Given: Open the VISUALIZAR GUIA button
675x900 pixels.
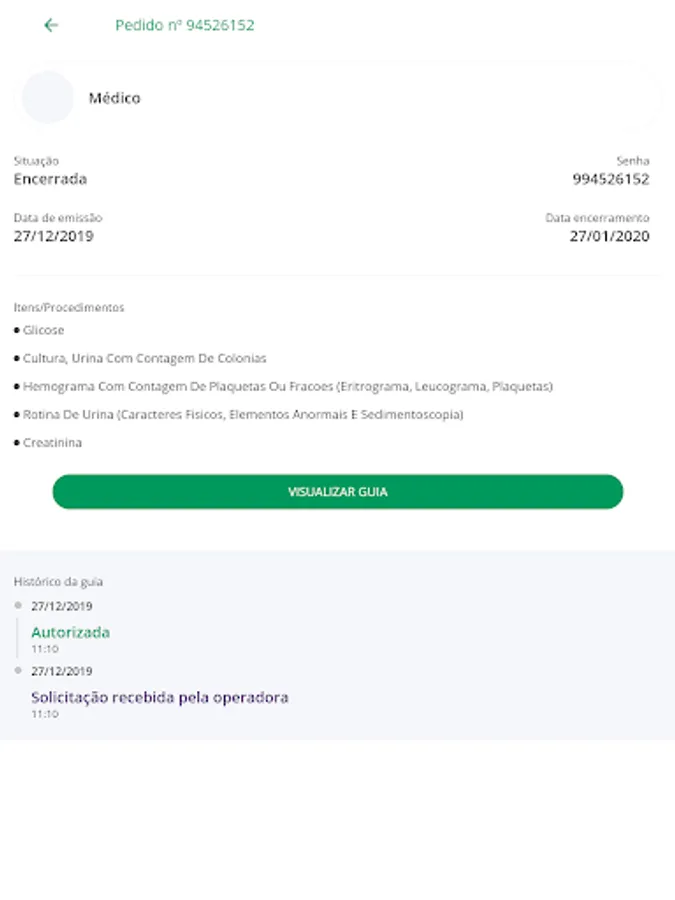Looking at the screenshot, I should (x=338, y=492).
